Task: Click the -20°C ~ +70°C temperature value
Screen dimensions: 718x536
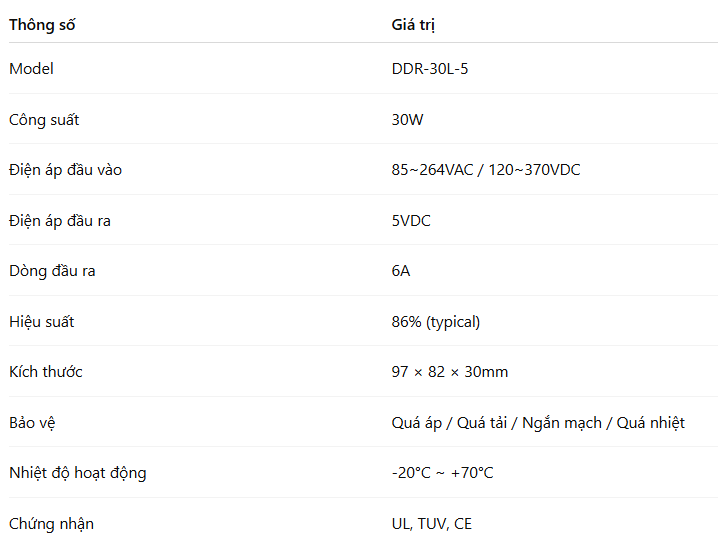Action: click(443, 473)
